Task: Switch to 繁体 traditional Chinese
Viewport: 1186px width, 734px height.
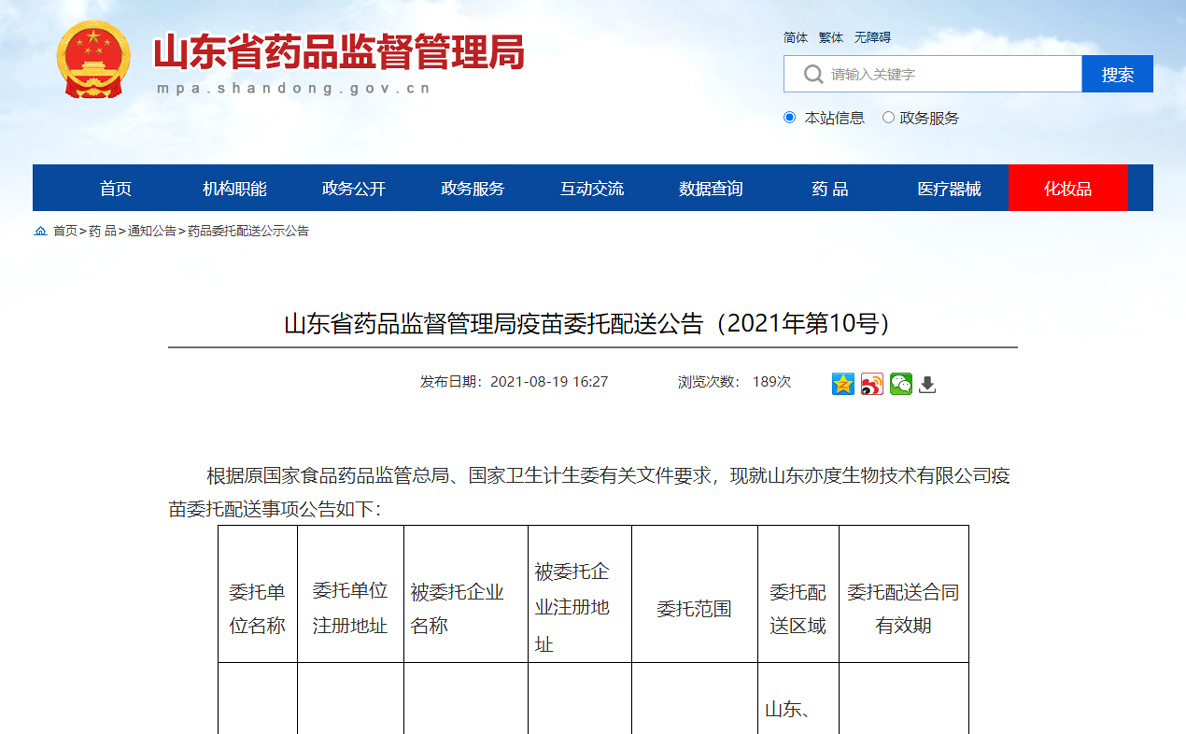Action: (x=830, y=38)
